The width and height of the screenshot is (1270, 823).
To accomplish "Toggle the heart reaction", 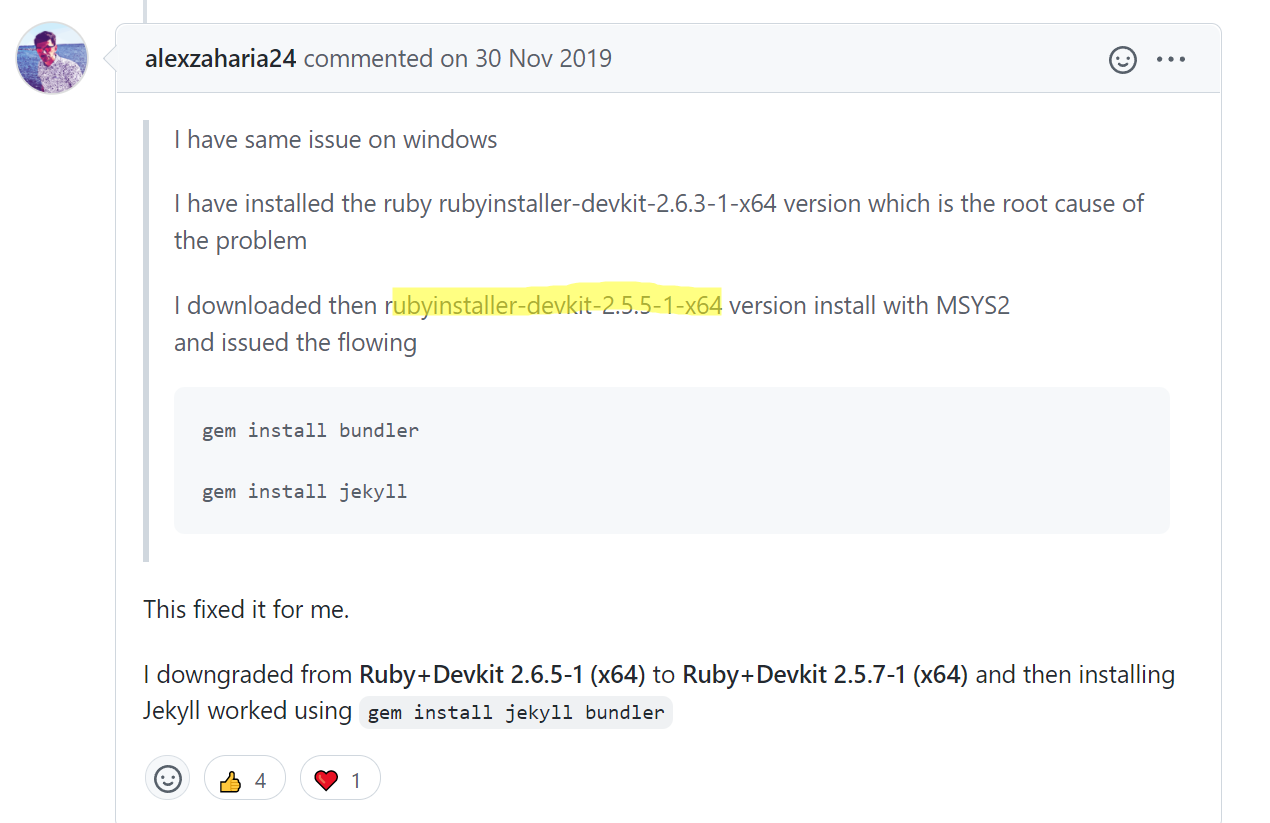I will pos(340,779).
